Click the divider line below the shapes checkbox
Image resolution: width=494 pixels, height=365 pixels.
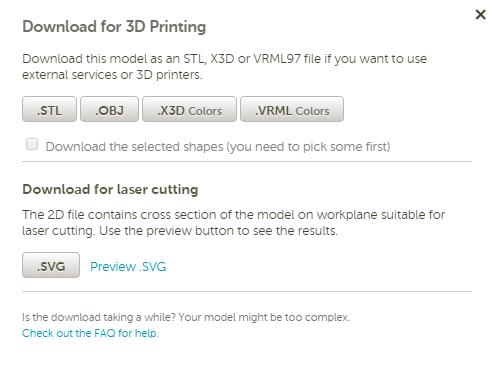[x=247, y=162]
